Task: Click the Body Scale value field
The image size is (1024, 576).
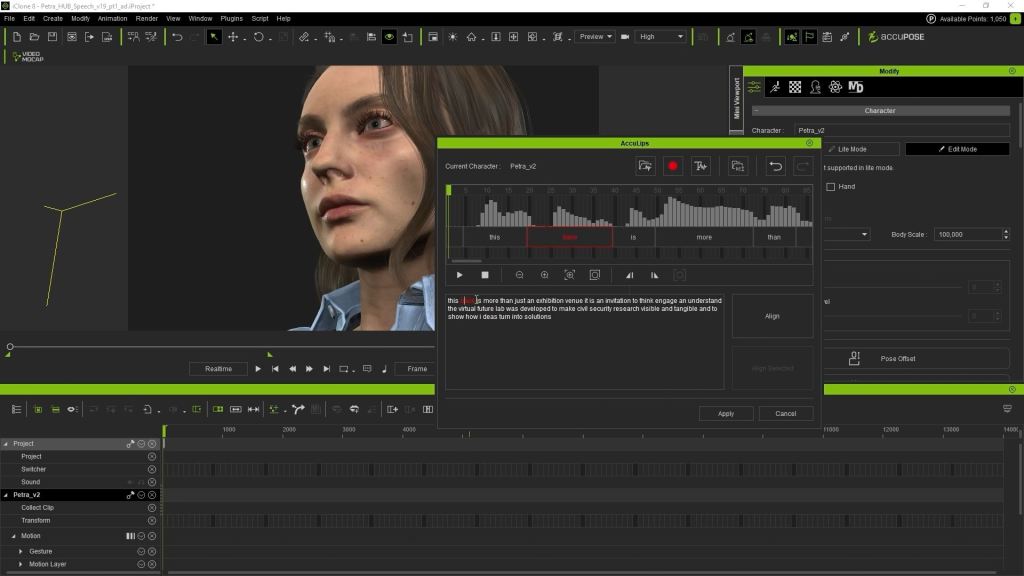Action: click(968, 234)
